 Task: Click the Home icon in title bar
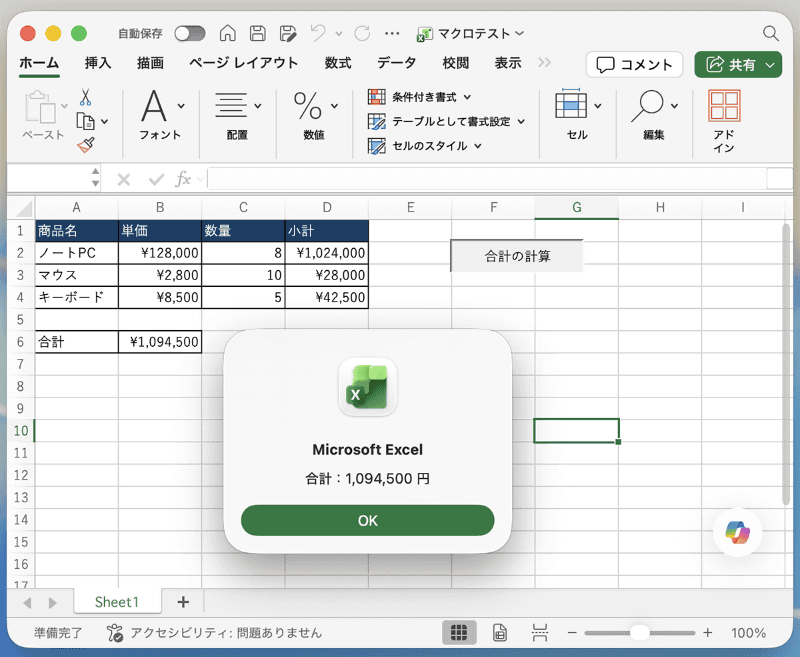point(228,33)
